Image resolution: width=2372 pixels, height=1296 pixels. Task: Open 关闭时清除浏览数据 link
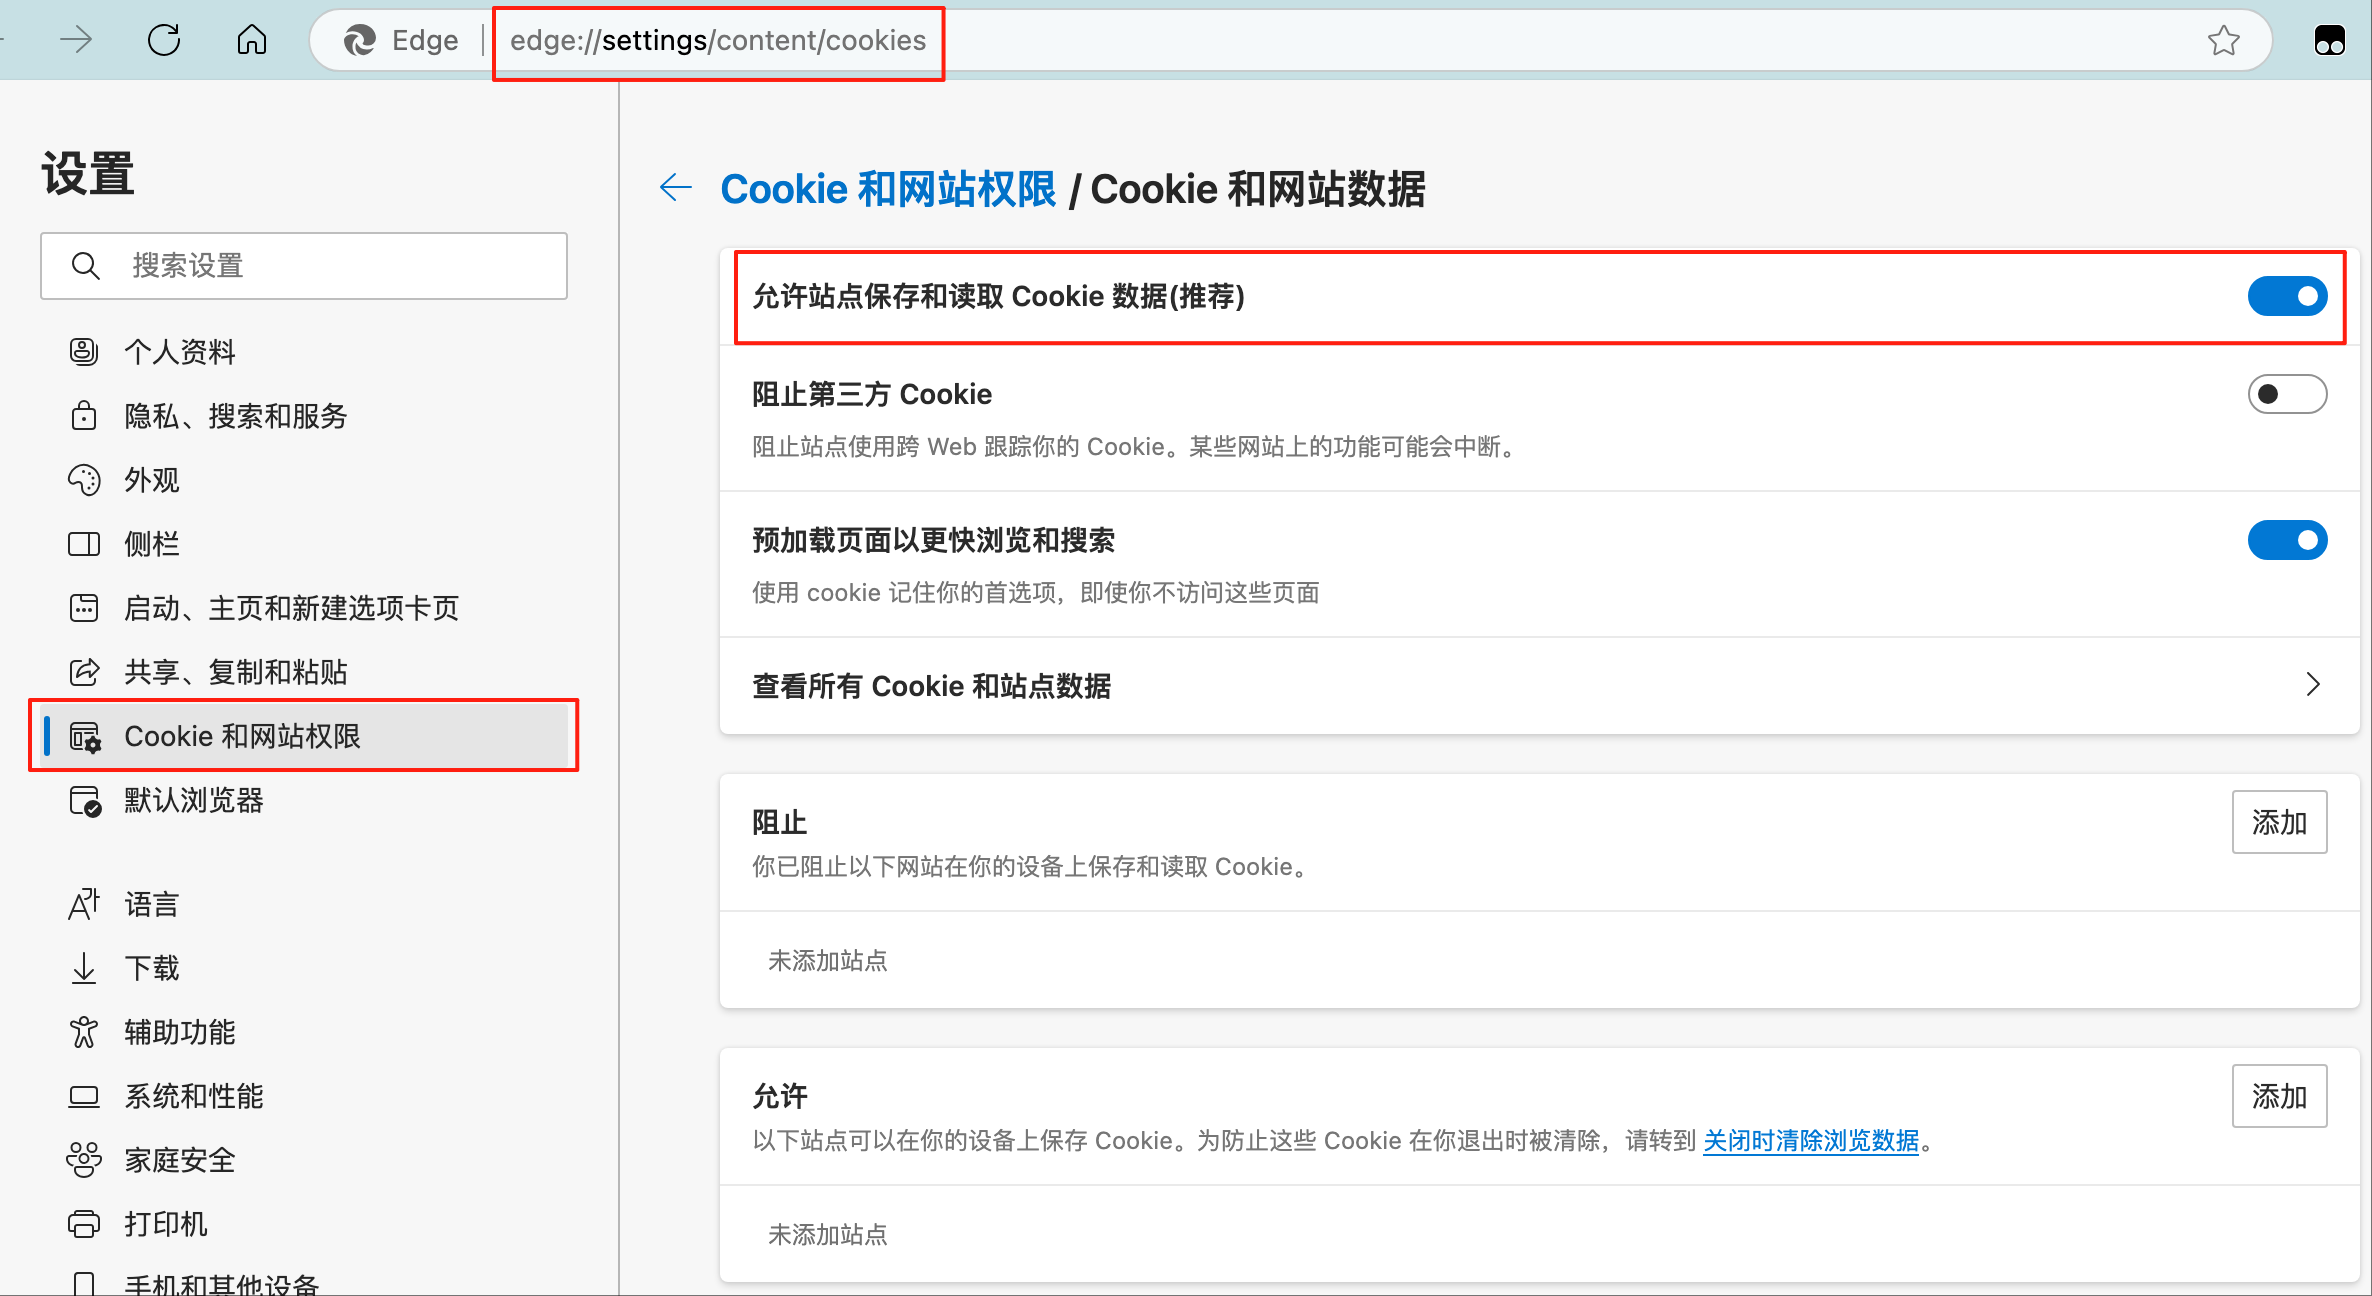click(x=1810, y=1141)
